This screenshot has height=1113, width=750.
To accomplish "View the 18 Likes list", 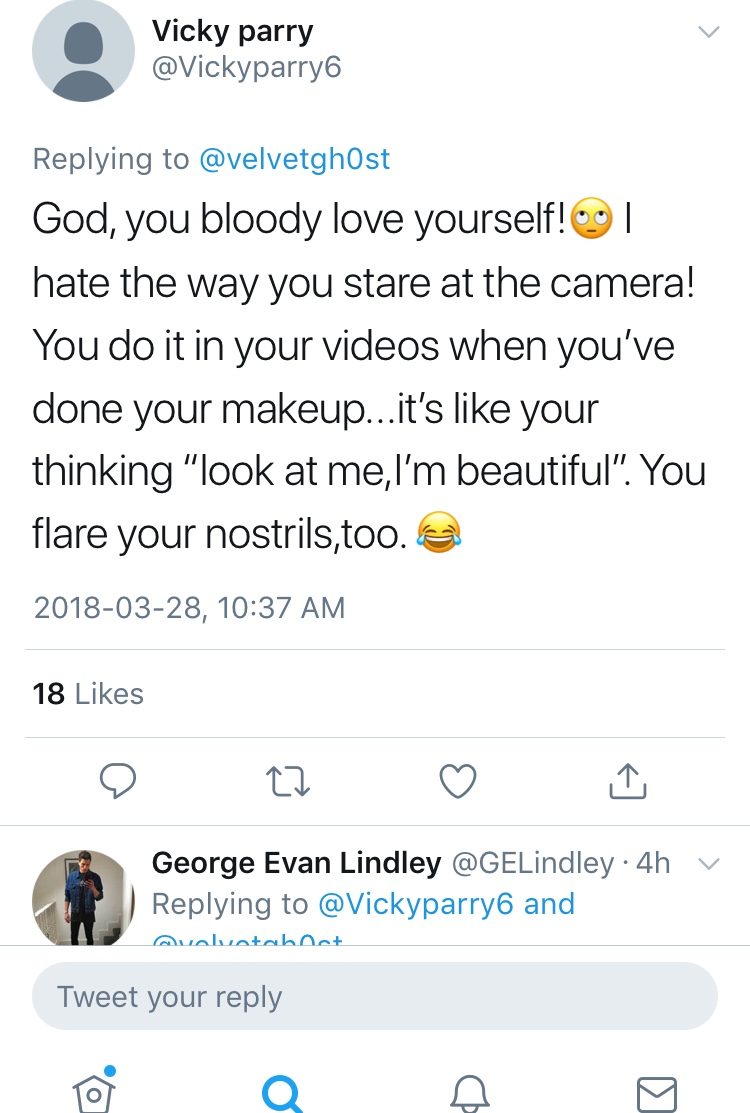I will tap(88, 693).
